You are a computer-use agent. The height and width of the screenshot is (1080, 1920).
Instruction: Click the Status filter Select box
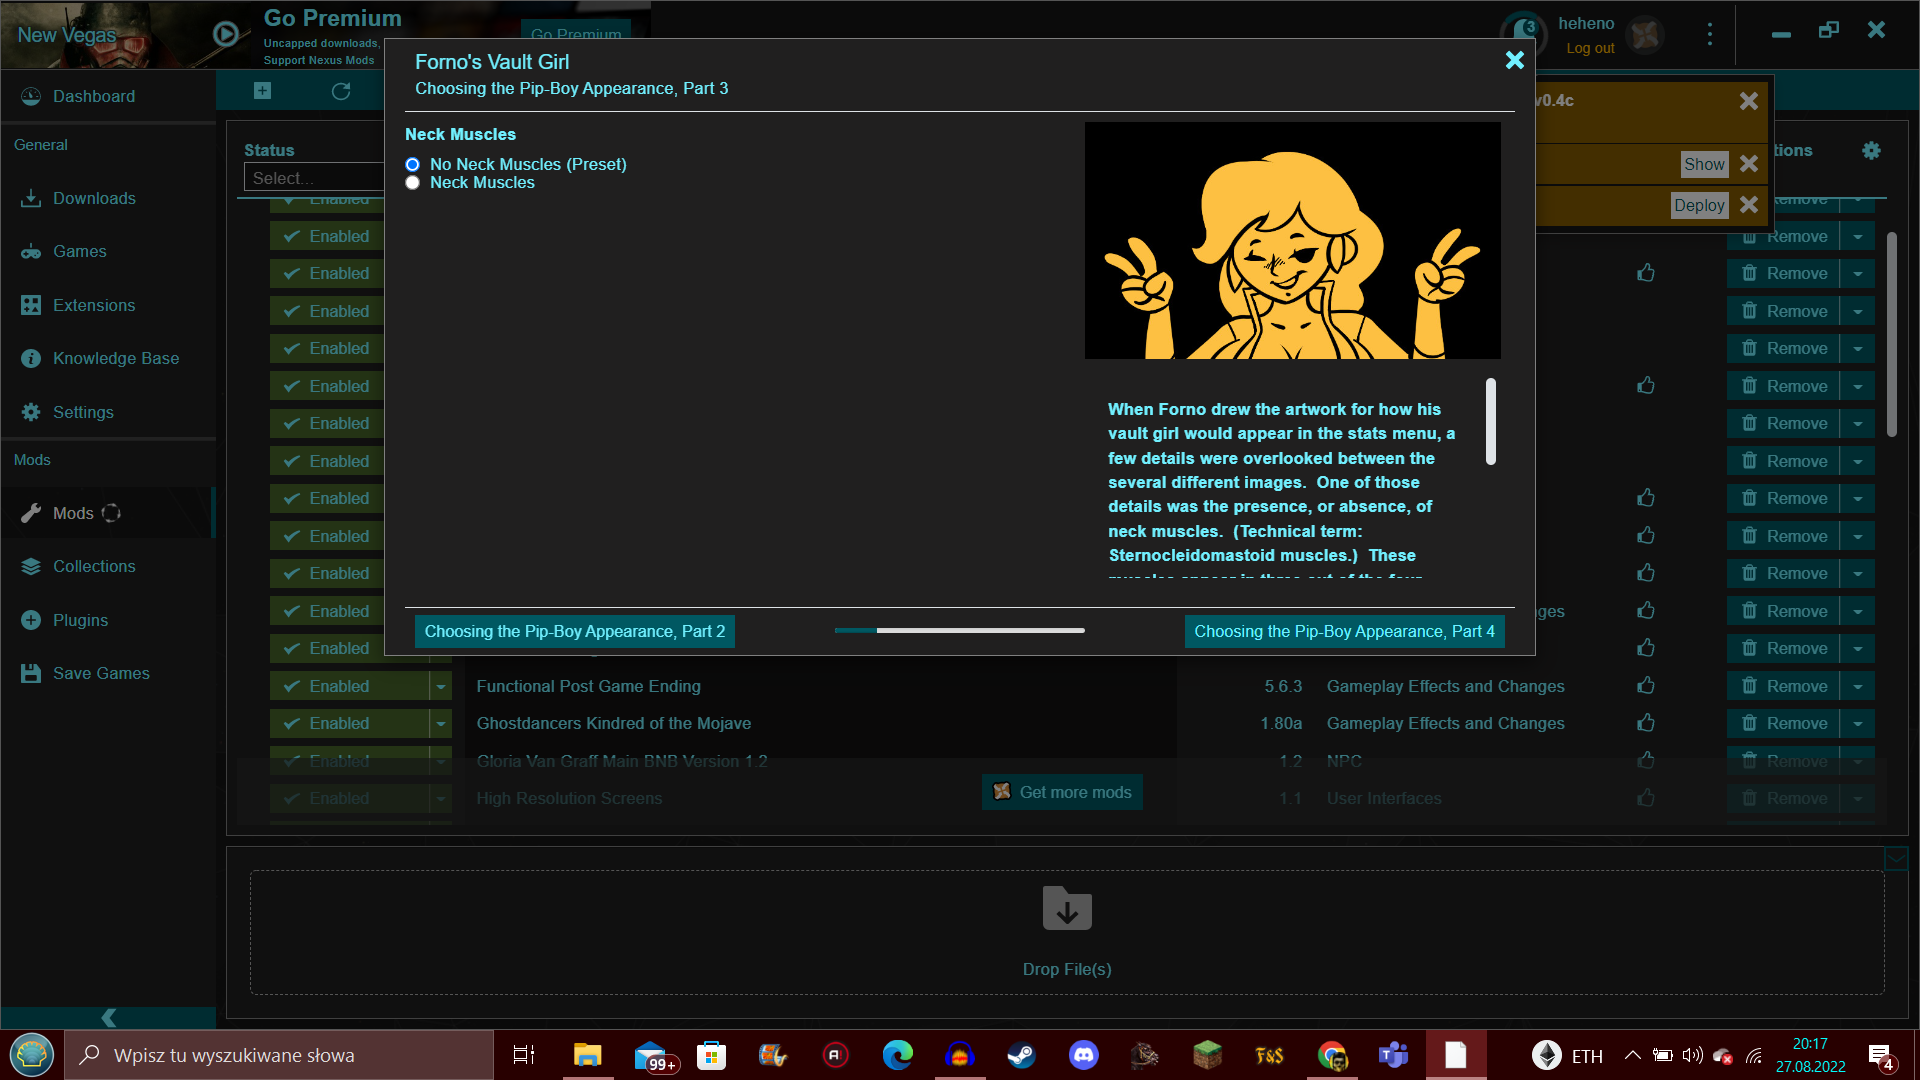pos(314,178)
